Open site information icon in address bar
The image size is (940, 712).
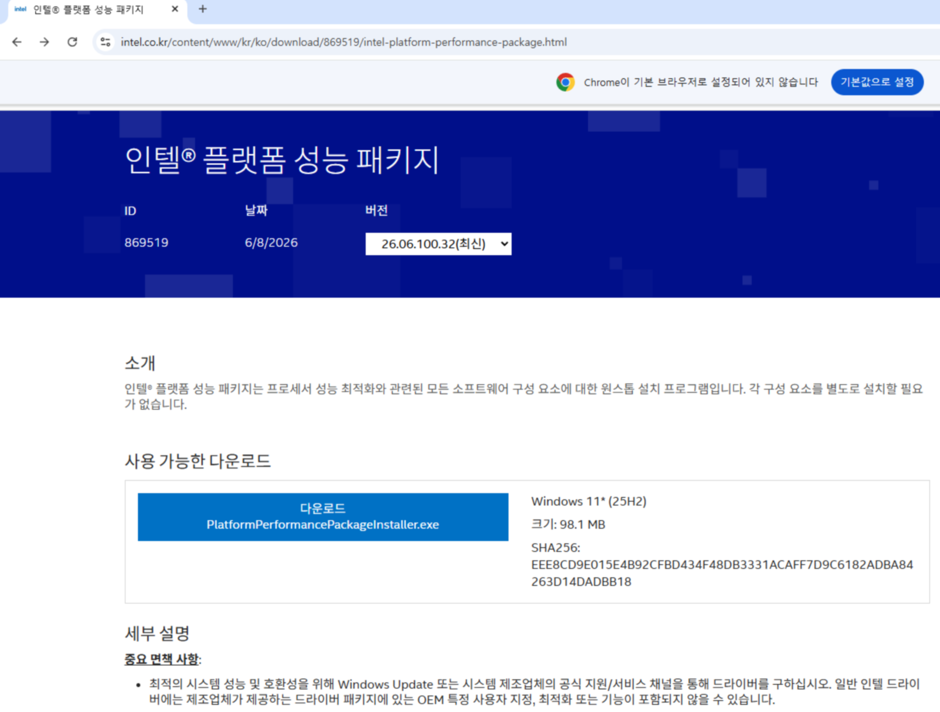tap(106, 42)
